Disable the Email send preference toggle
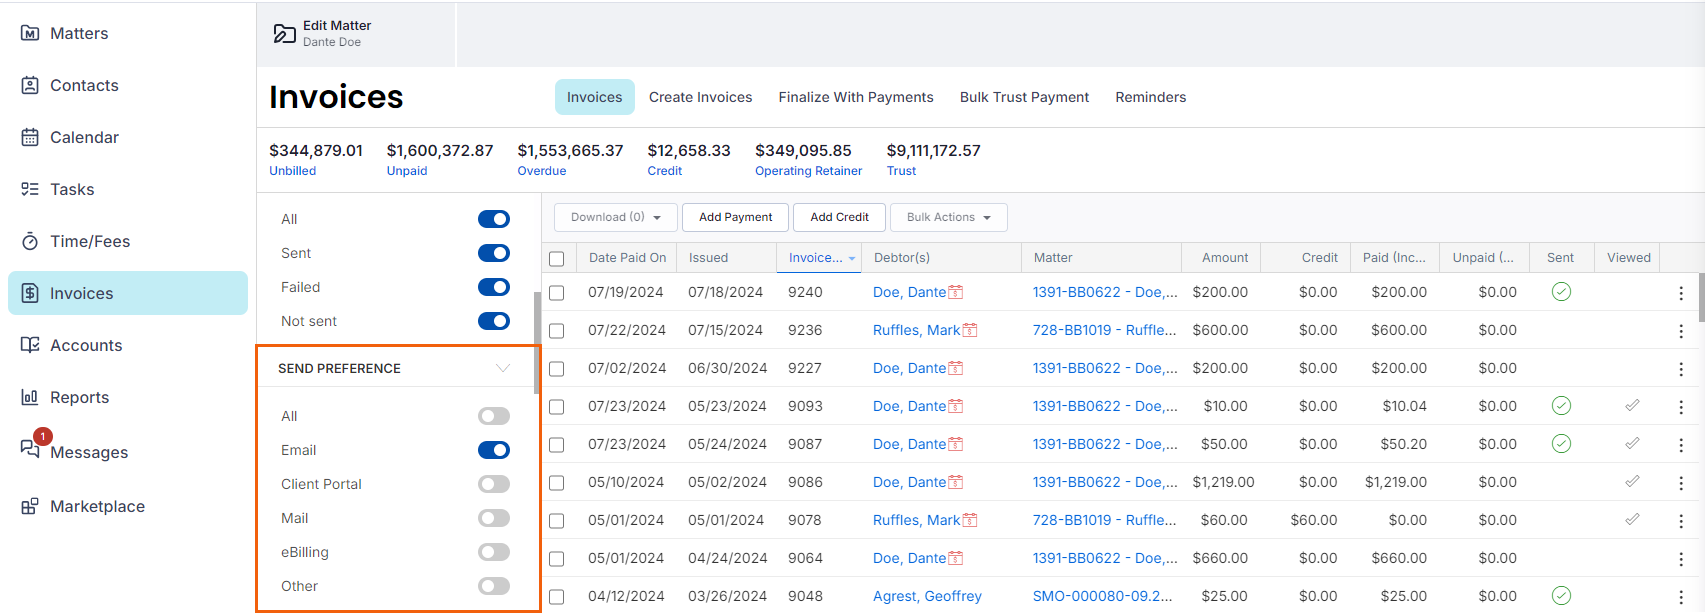Screen dimensions: 1705x613 (x=494, y=450)
